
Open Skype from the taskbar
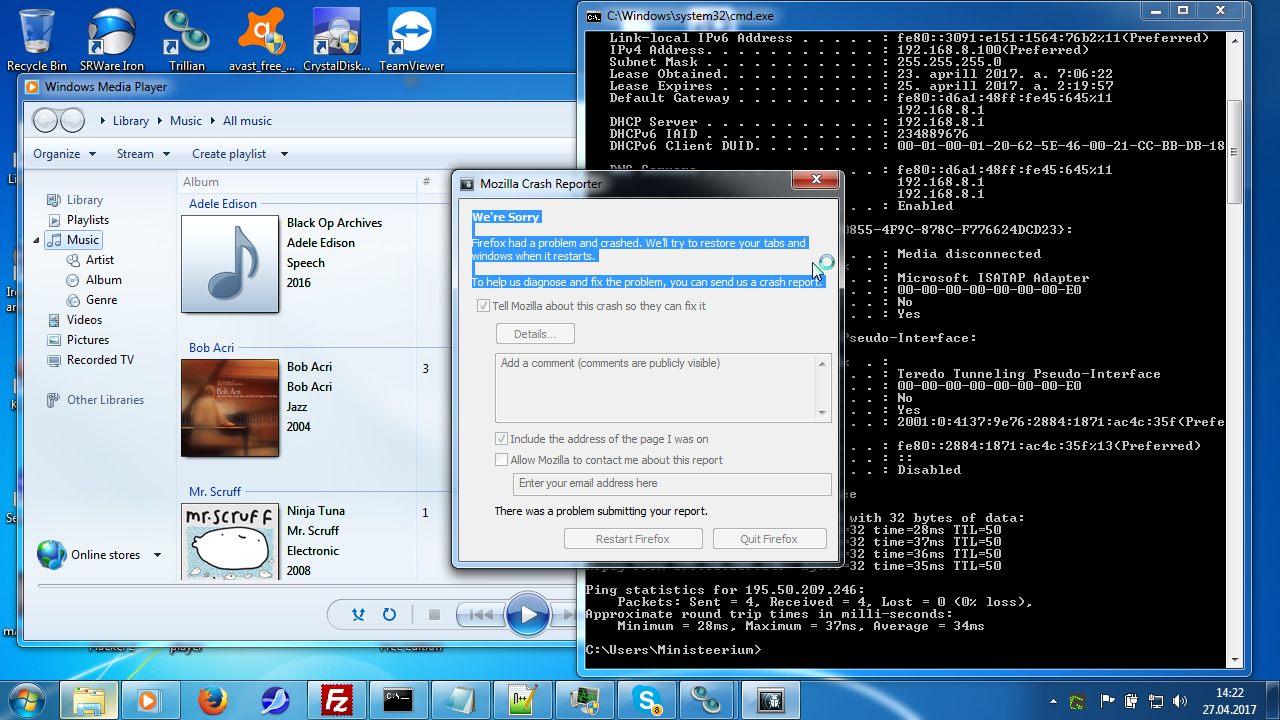[x=645, y=699]
